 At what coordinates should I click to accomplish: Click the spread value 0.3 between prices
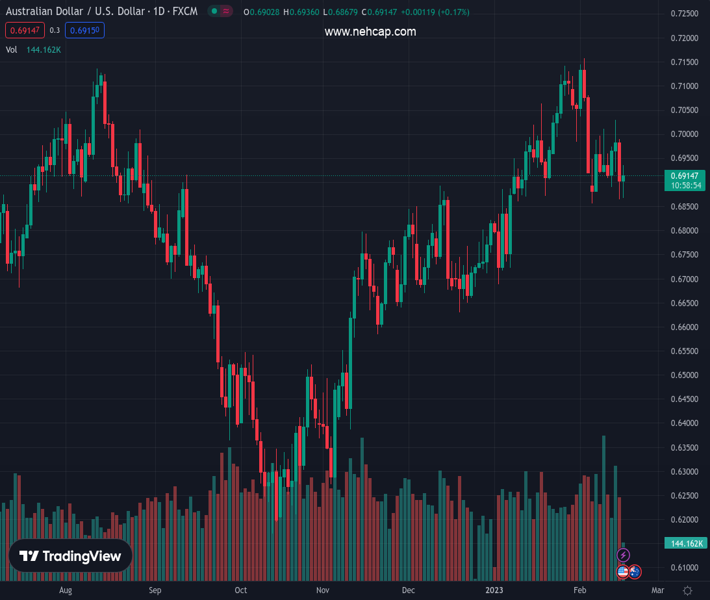[55, 30]
